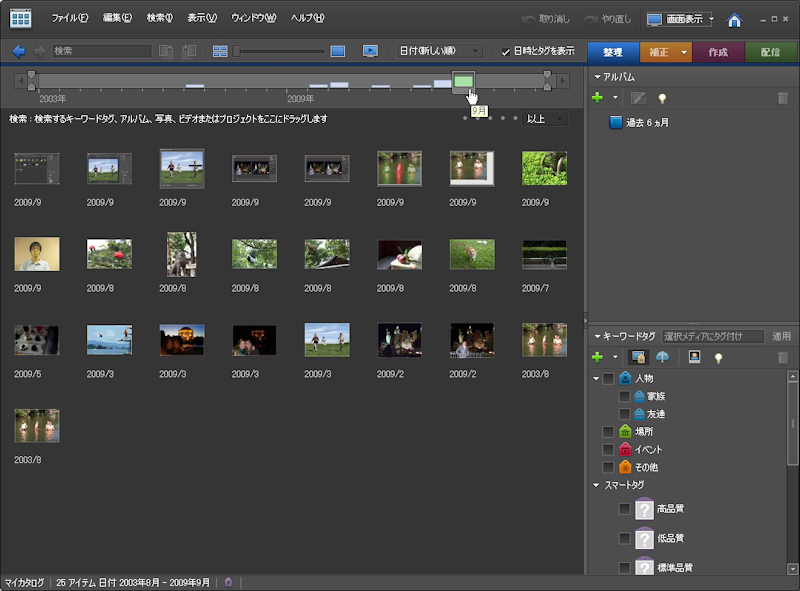The image size is (800, 591).
Task: Click the single photo view icon
Action: (x=338, y=51)
